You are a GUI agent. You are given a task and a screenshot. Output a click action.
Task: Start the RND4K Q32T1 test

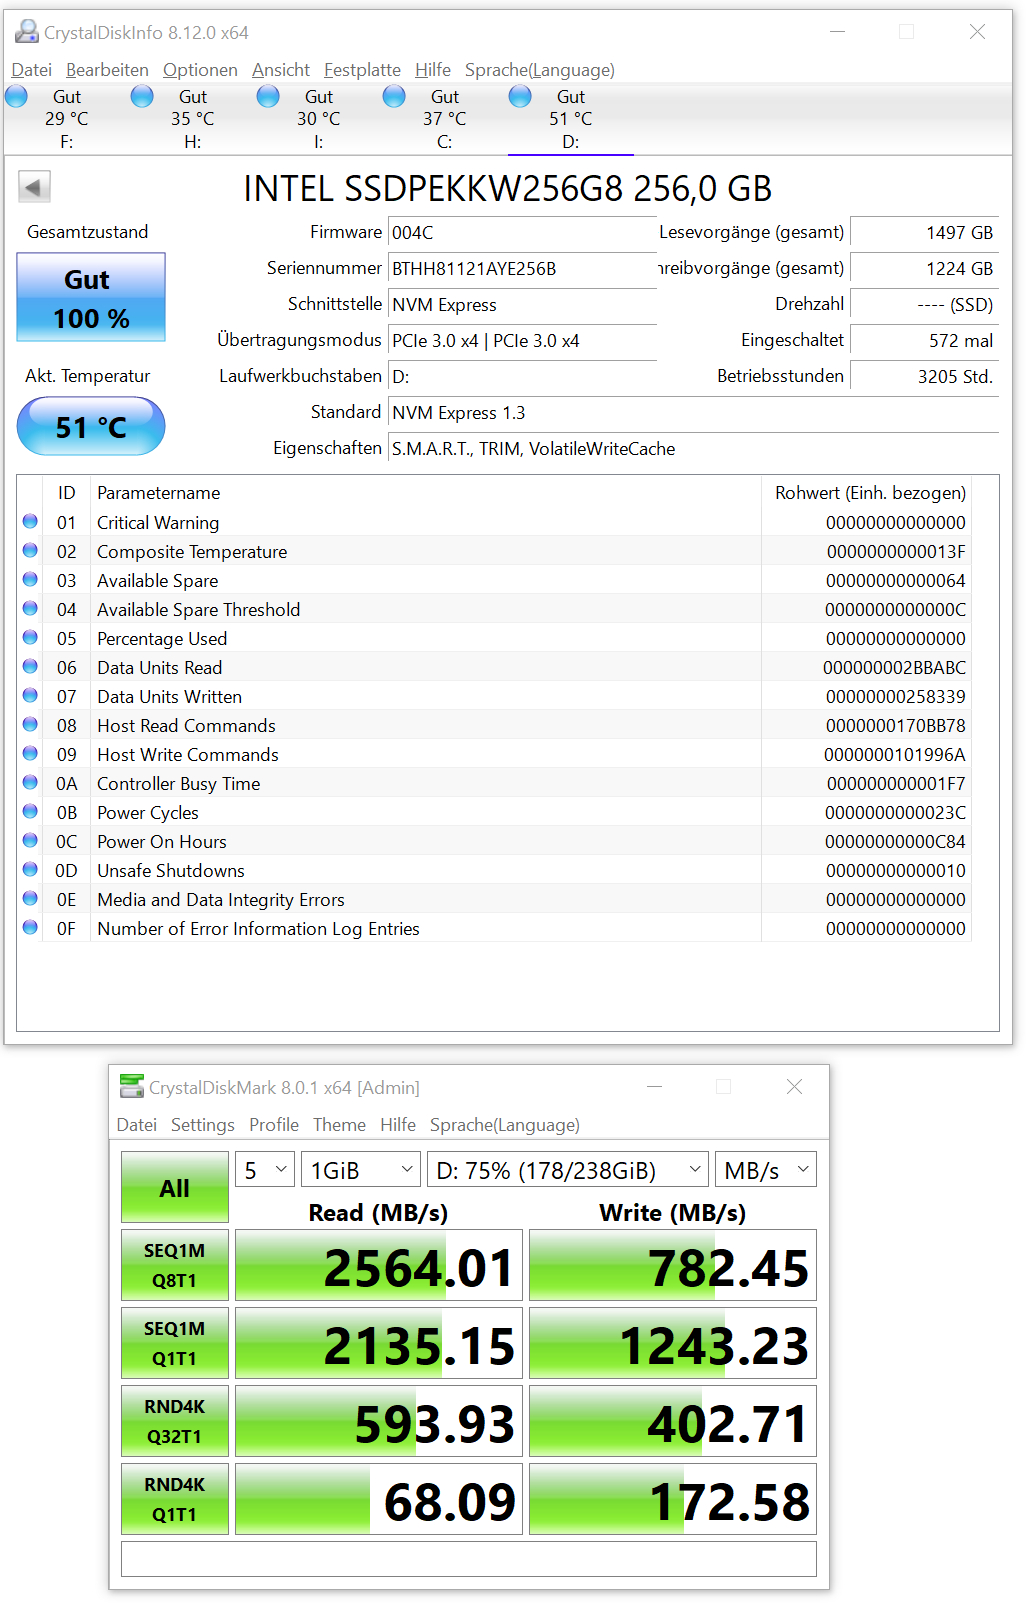click(x=175, y=1421)
